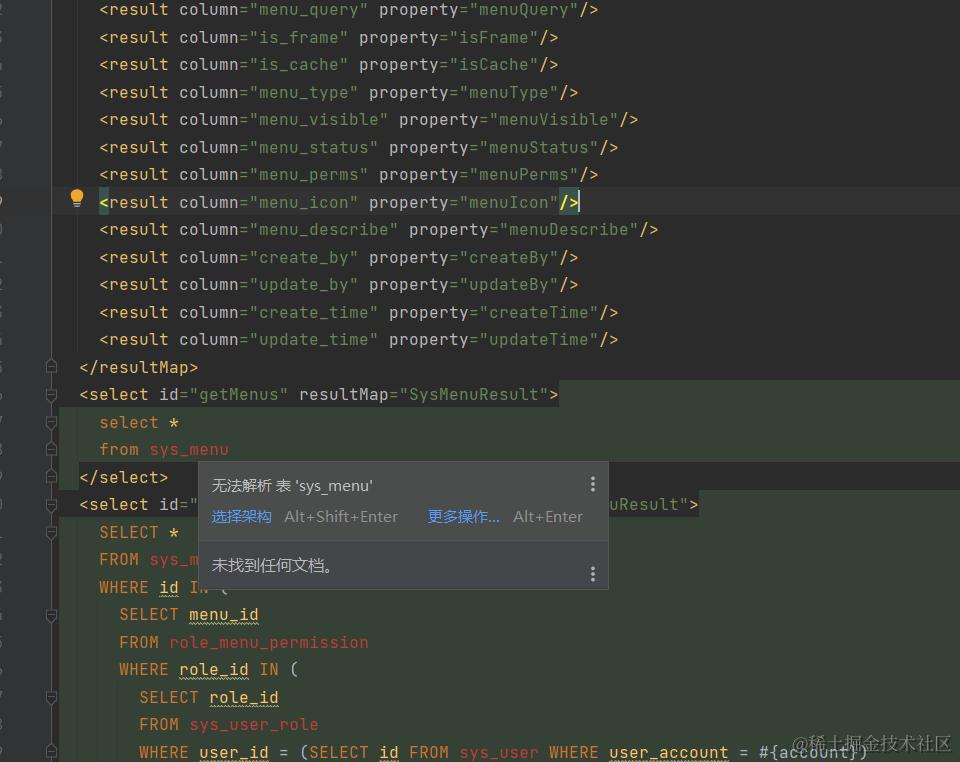Click 'sys_user_role' table name

tap(253, 725)
